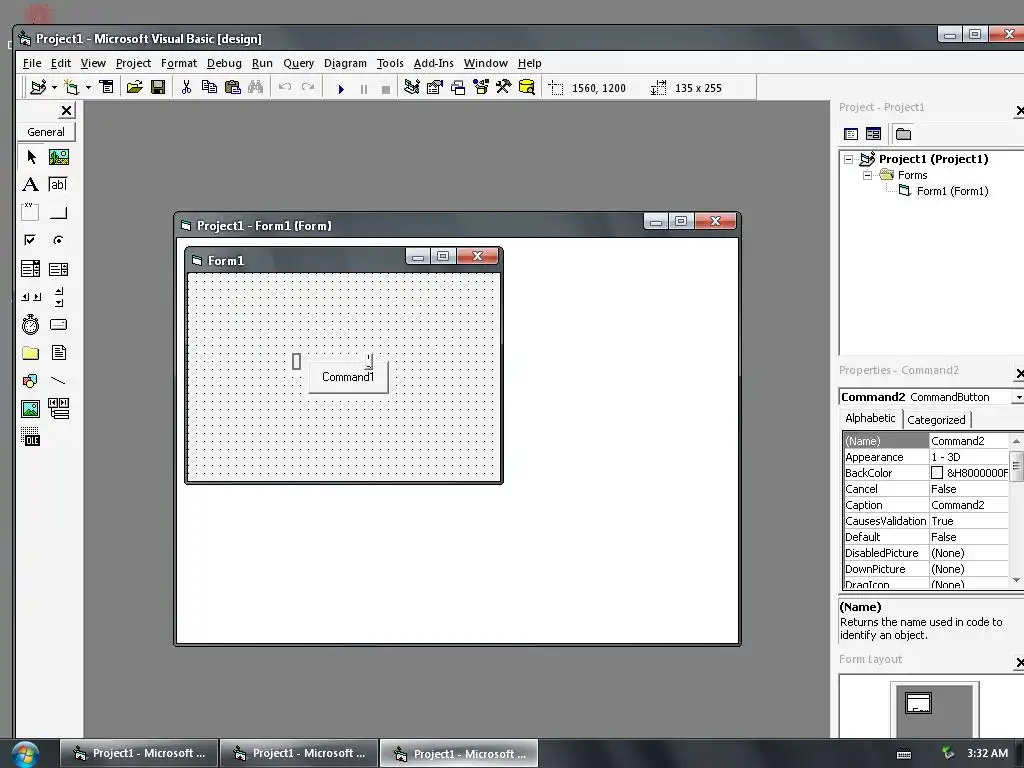The height and width of the screenshot is (768, 1024).
Task: Click the Open Project icon
Action: click(135, 87)
